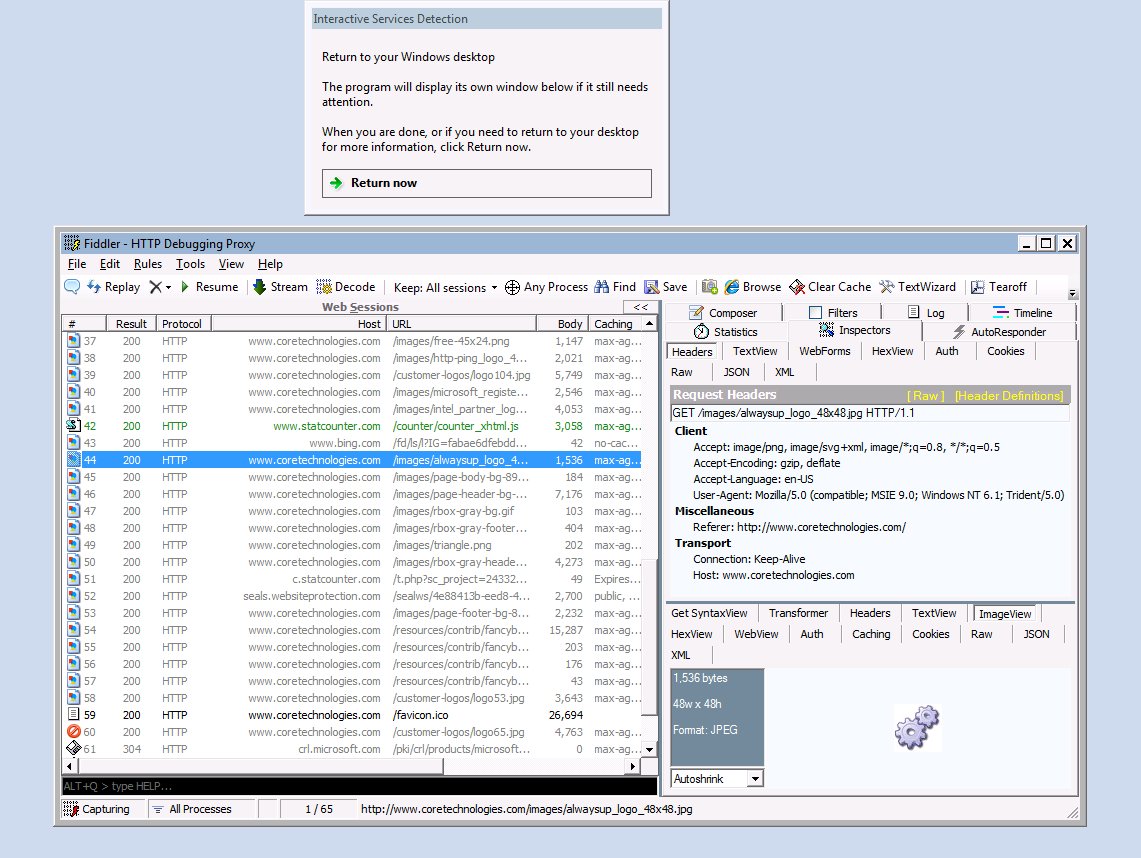
Task: Click session list scroll down arrow
Action: pyautogui.click(x=649, y=750)
